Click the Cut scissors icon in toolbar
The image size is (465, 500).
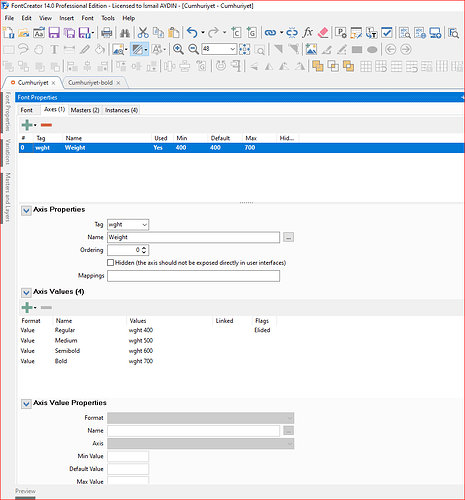(x=143, y=33)
